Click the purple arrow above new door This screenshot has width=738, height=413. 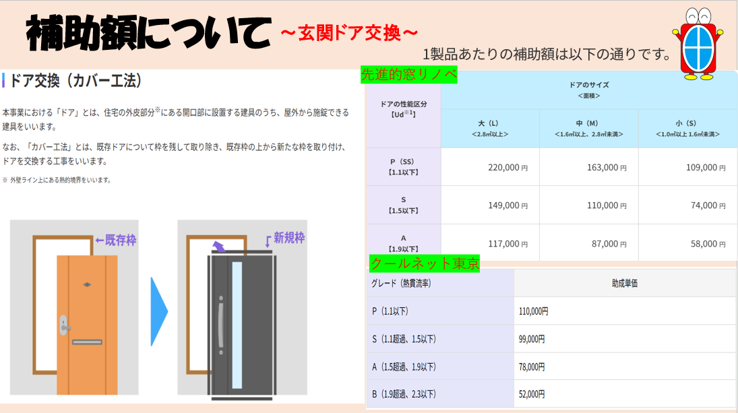[218, 246]
